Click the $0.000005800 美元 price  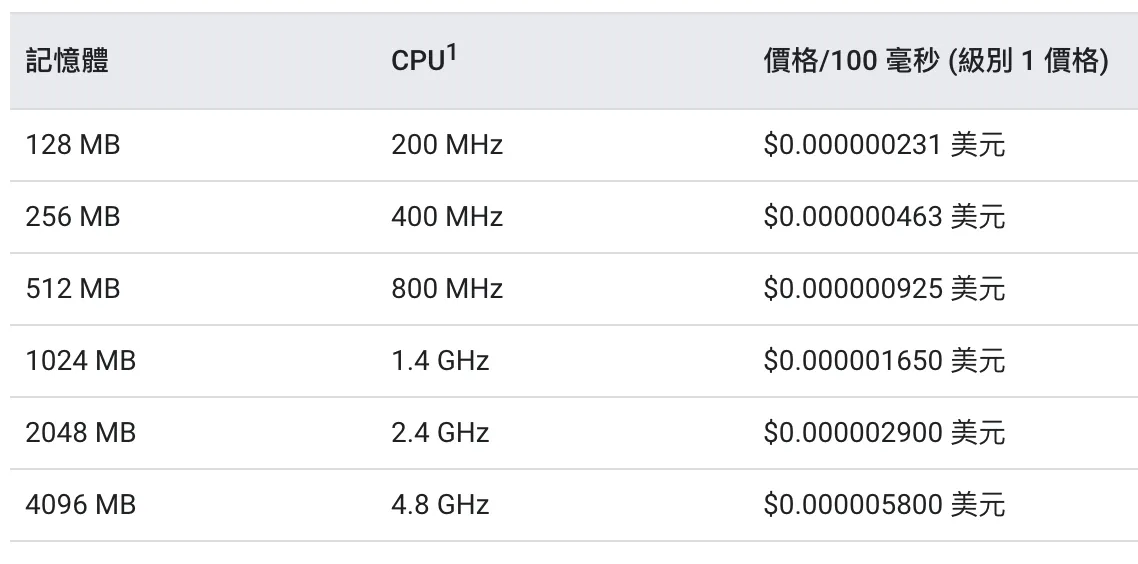click(x=884, y=505)
